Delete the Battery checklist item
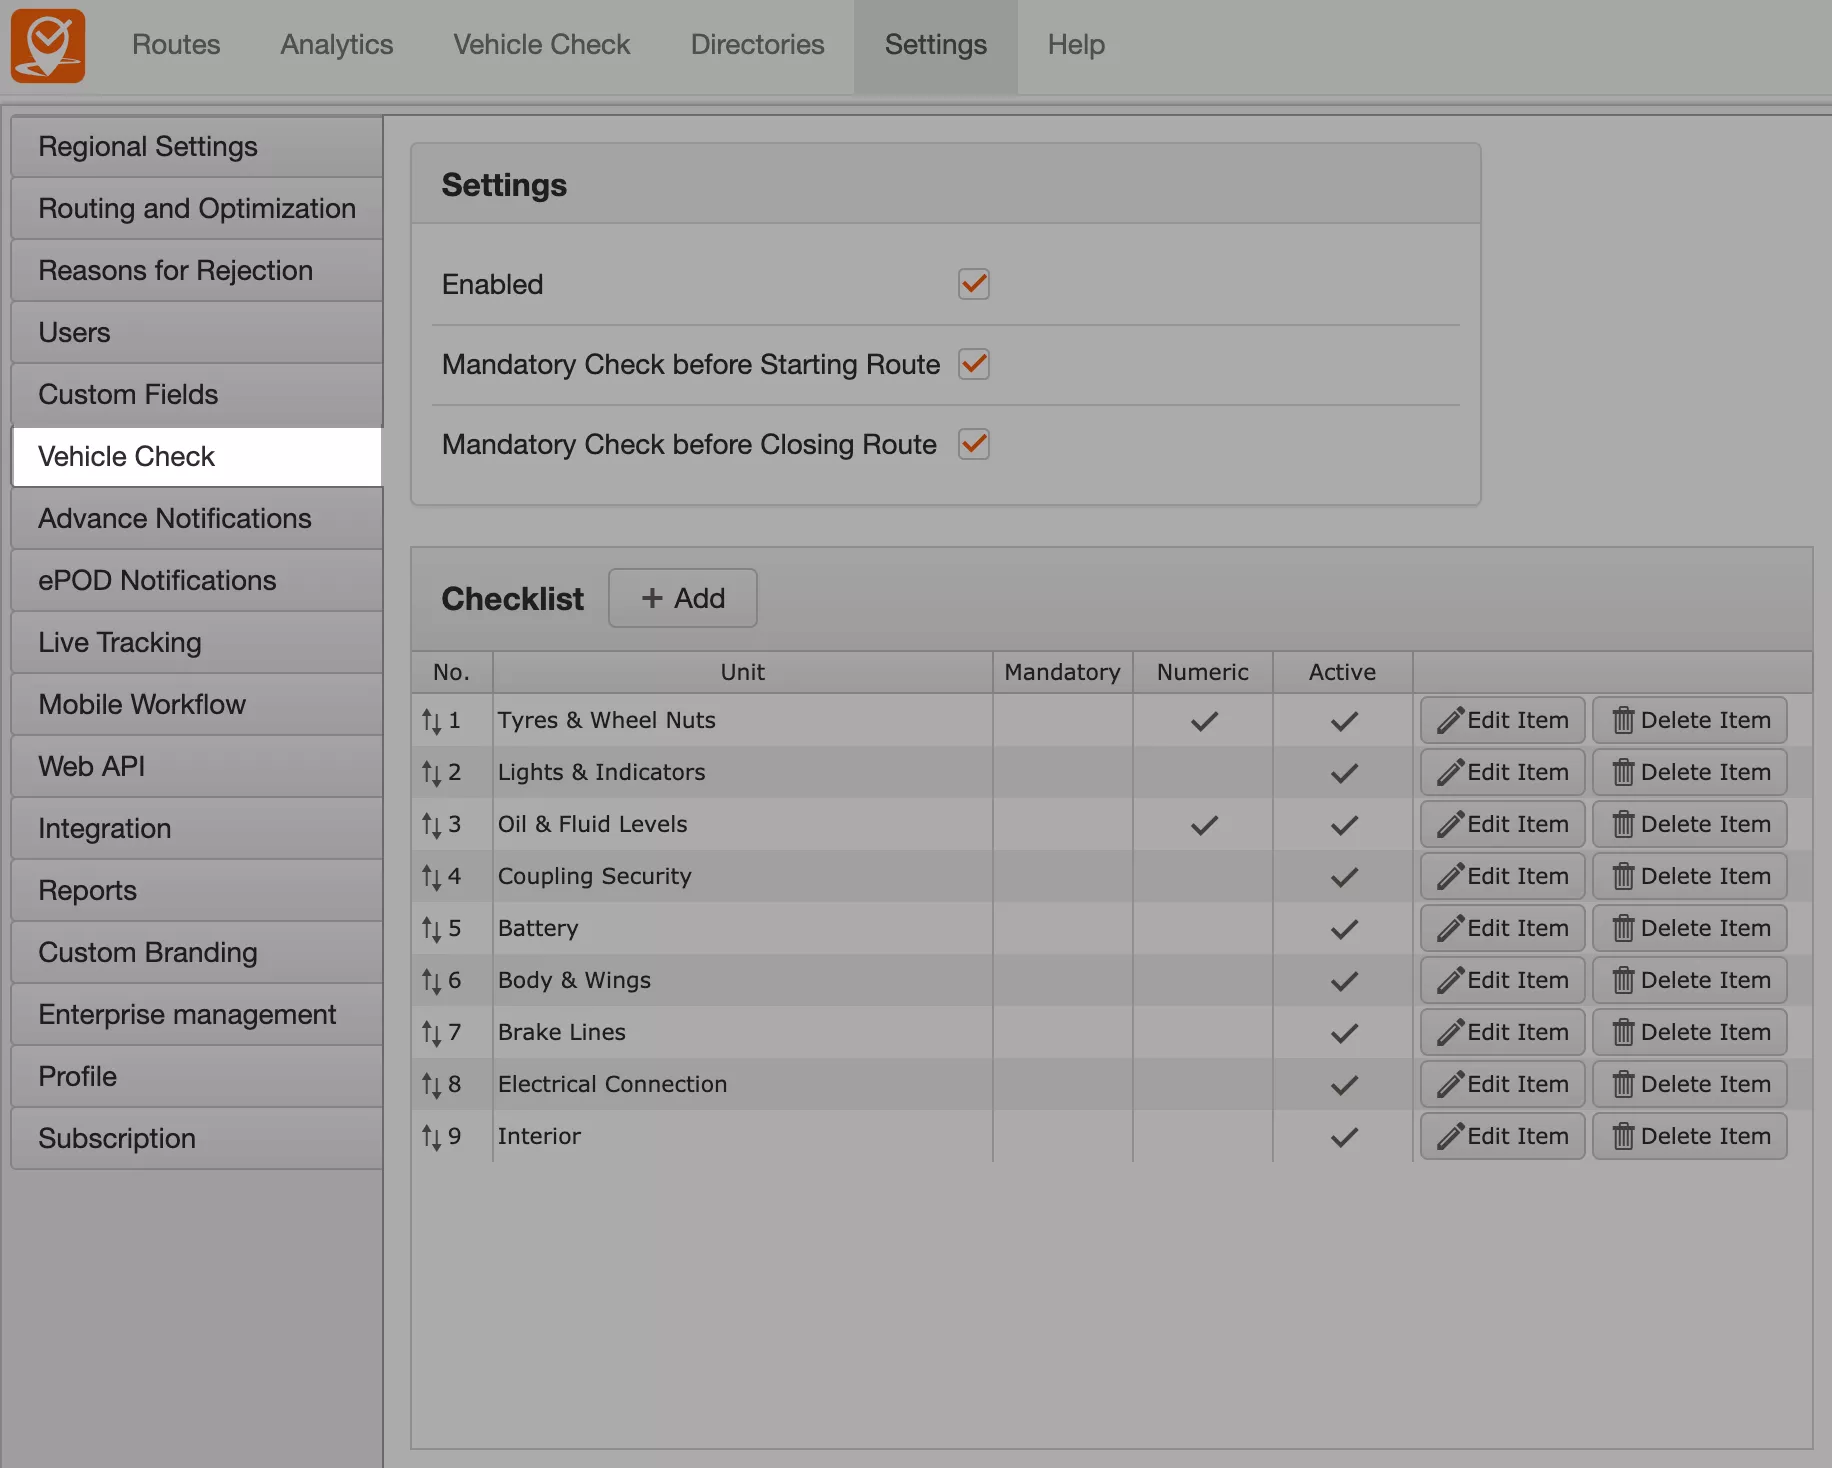 1690,928
